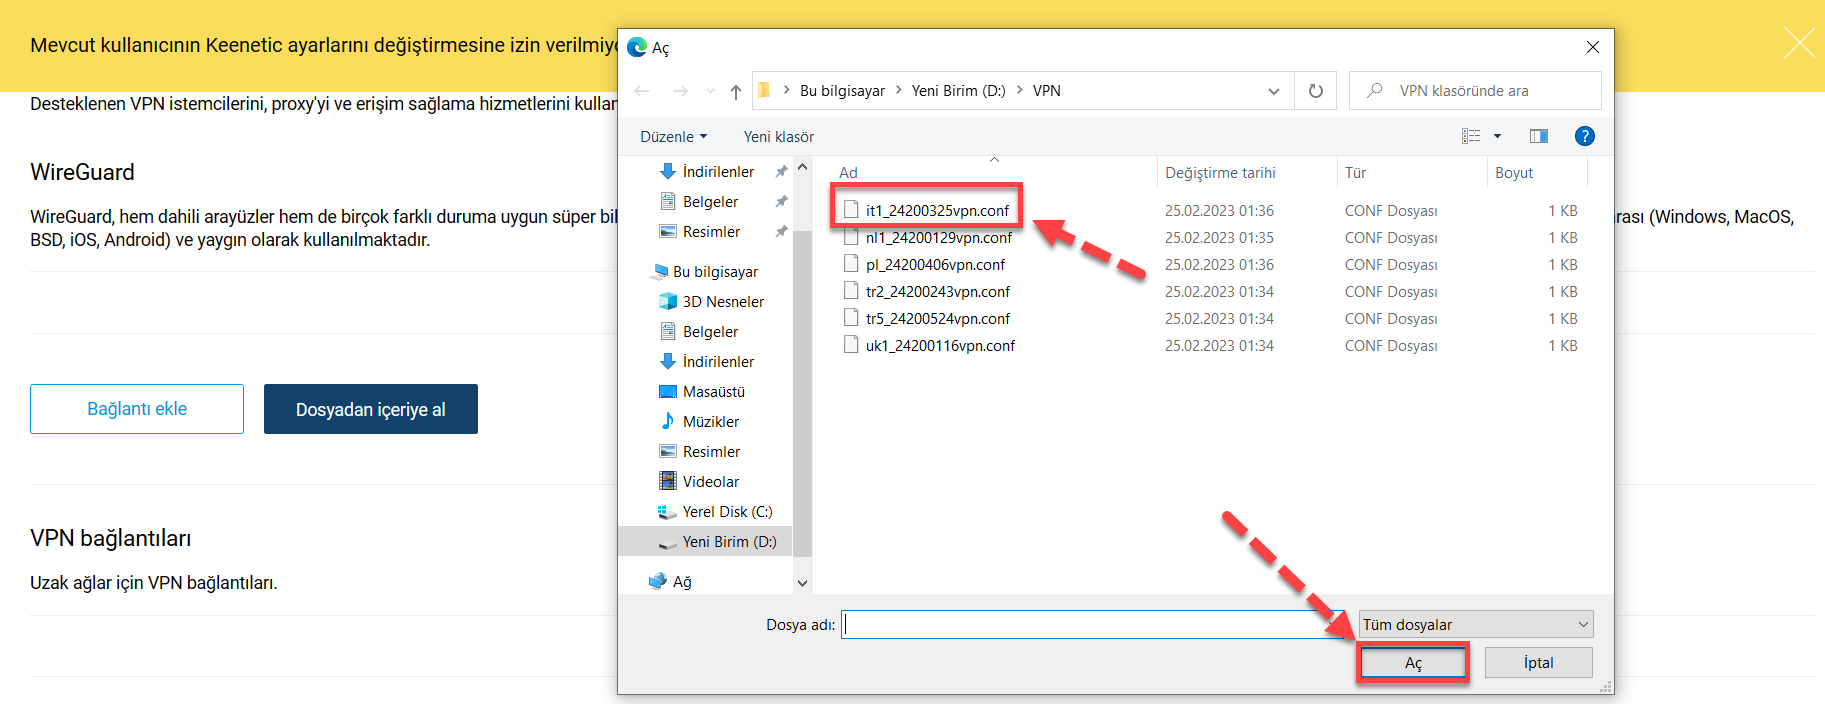Click the Videolar film icon
This screenshot has height=704, width=1825.
(668, 481)
